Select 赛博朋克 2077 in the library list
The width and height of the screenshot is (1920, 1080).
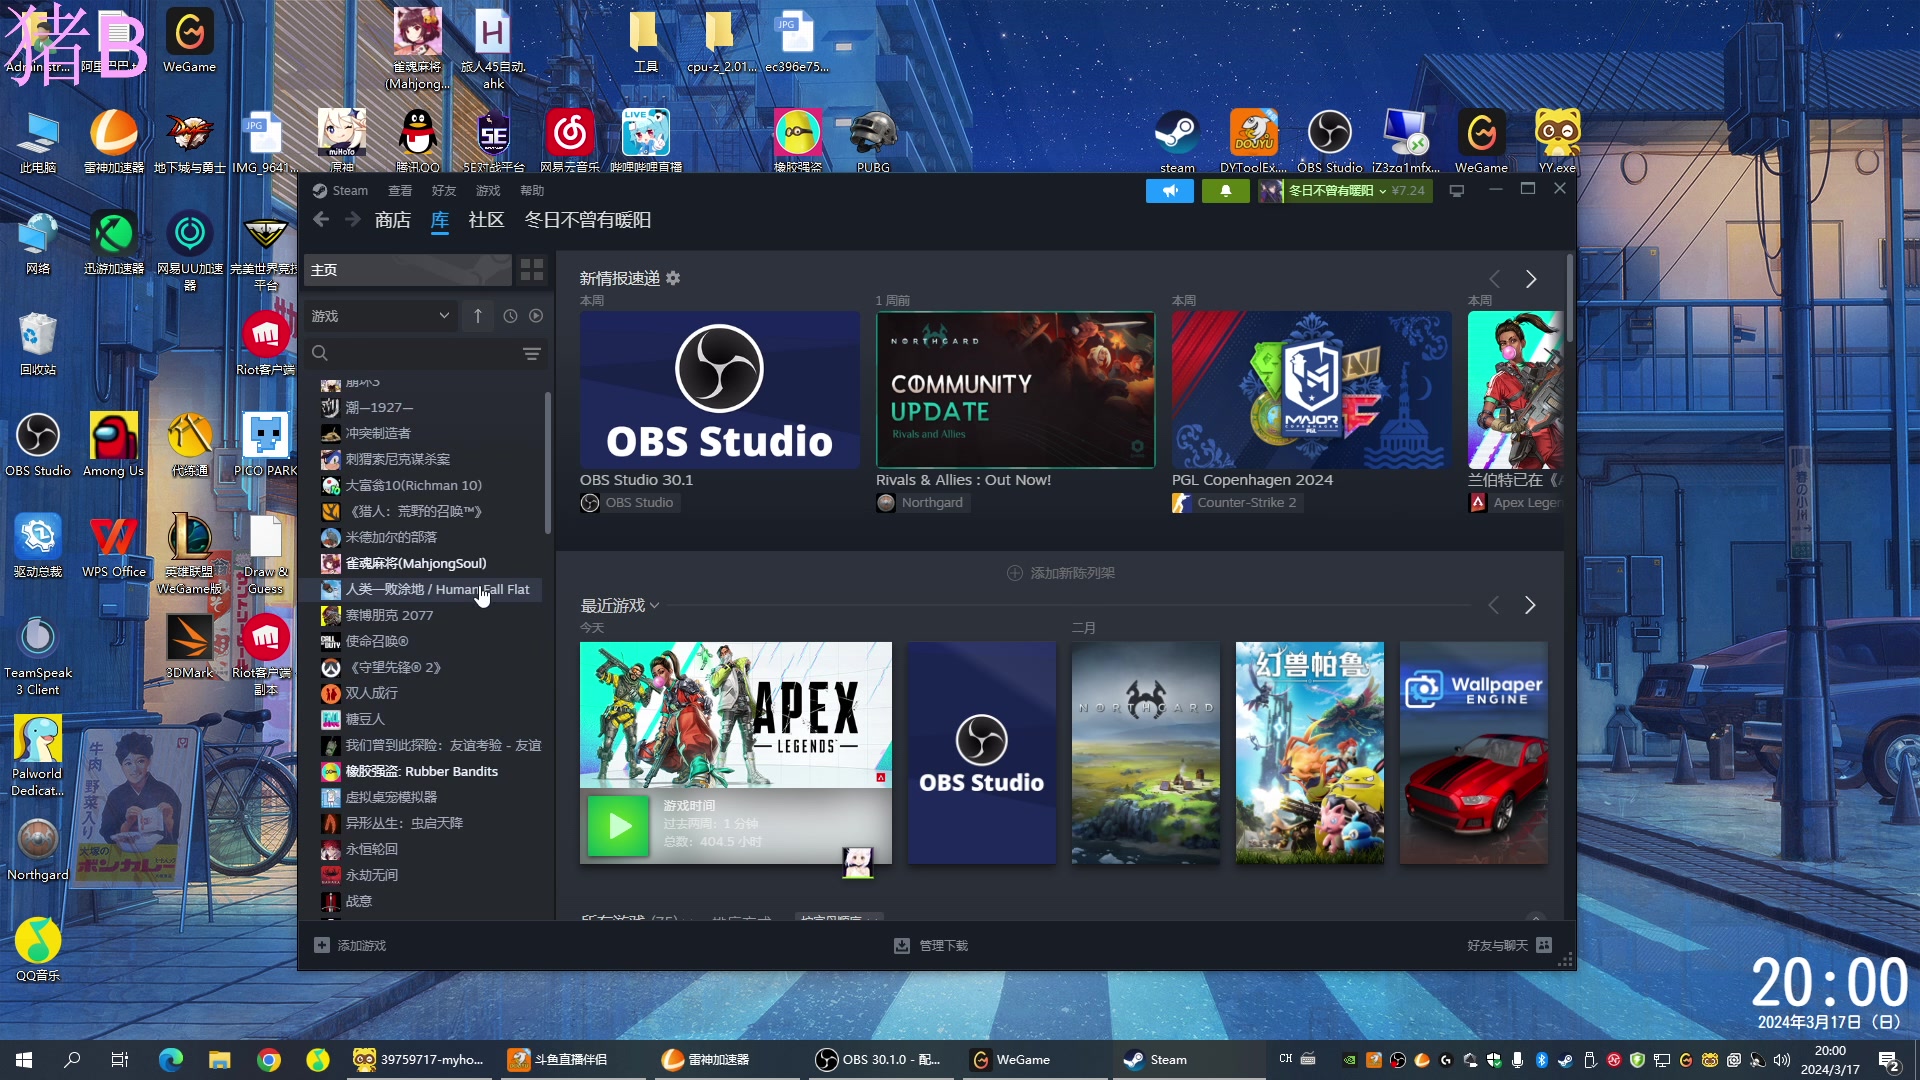coord(430,615)
